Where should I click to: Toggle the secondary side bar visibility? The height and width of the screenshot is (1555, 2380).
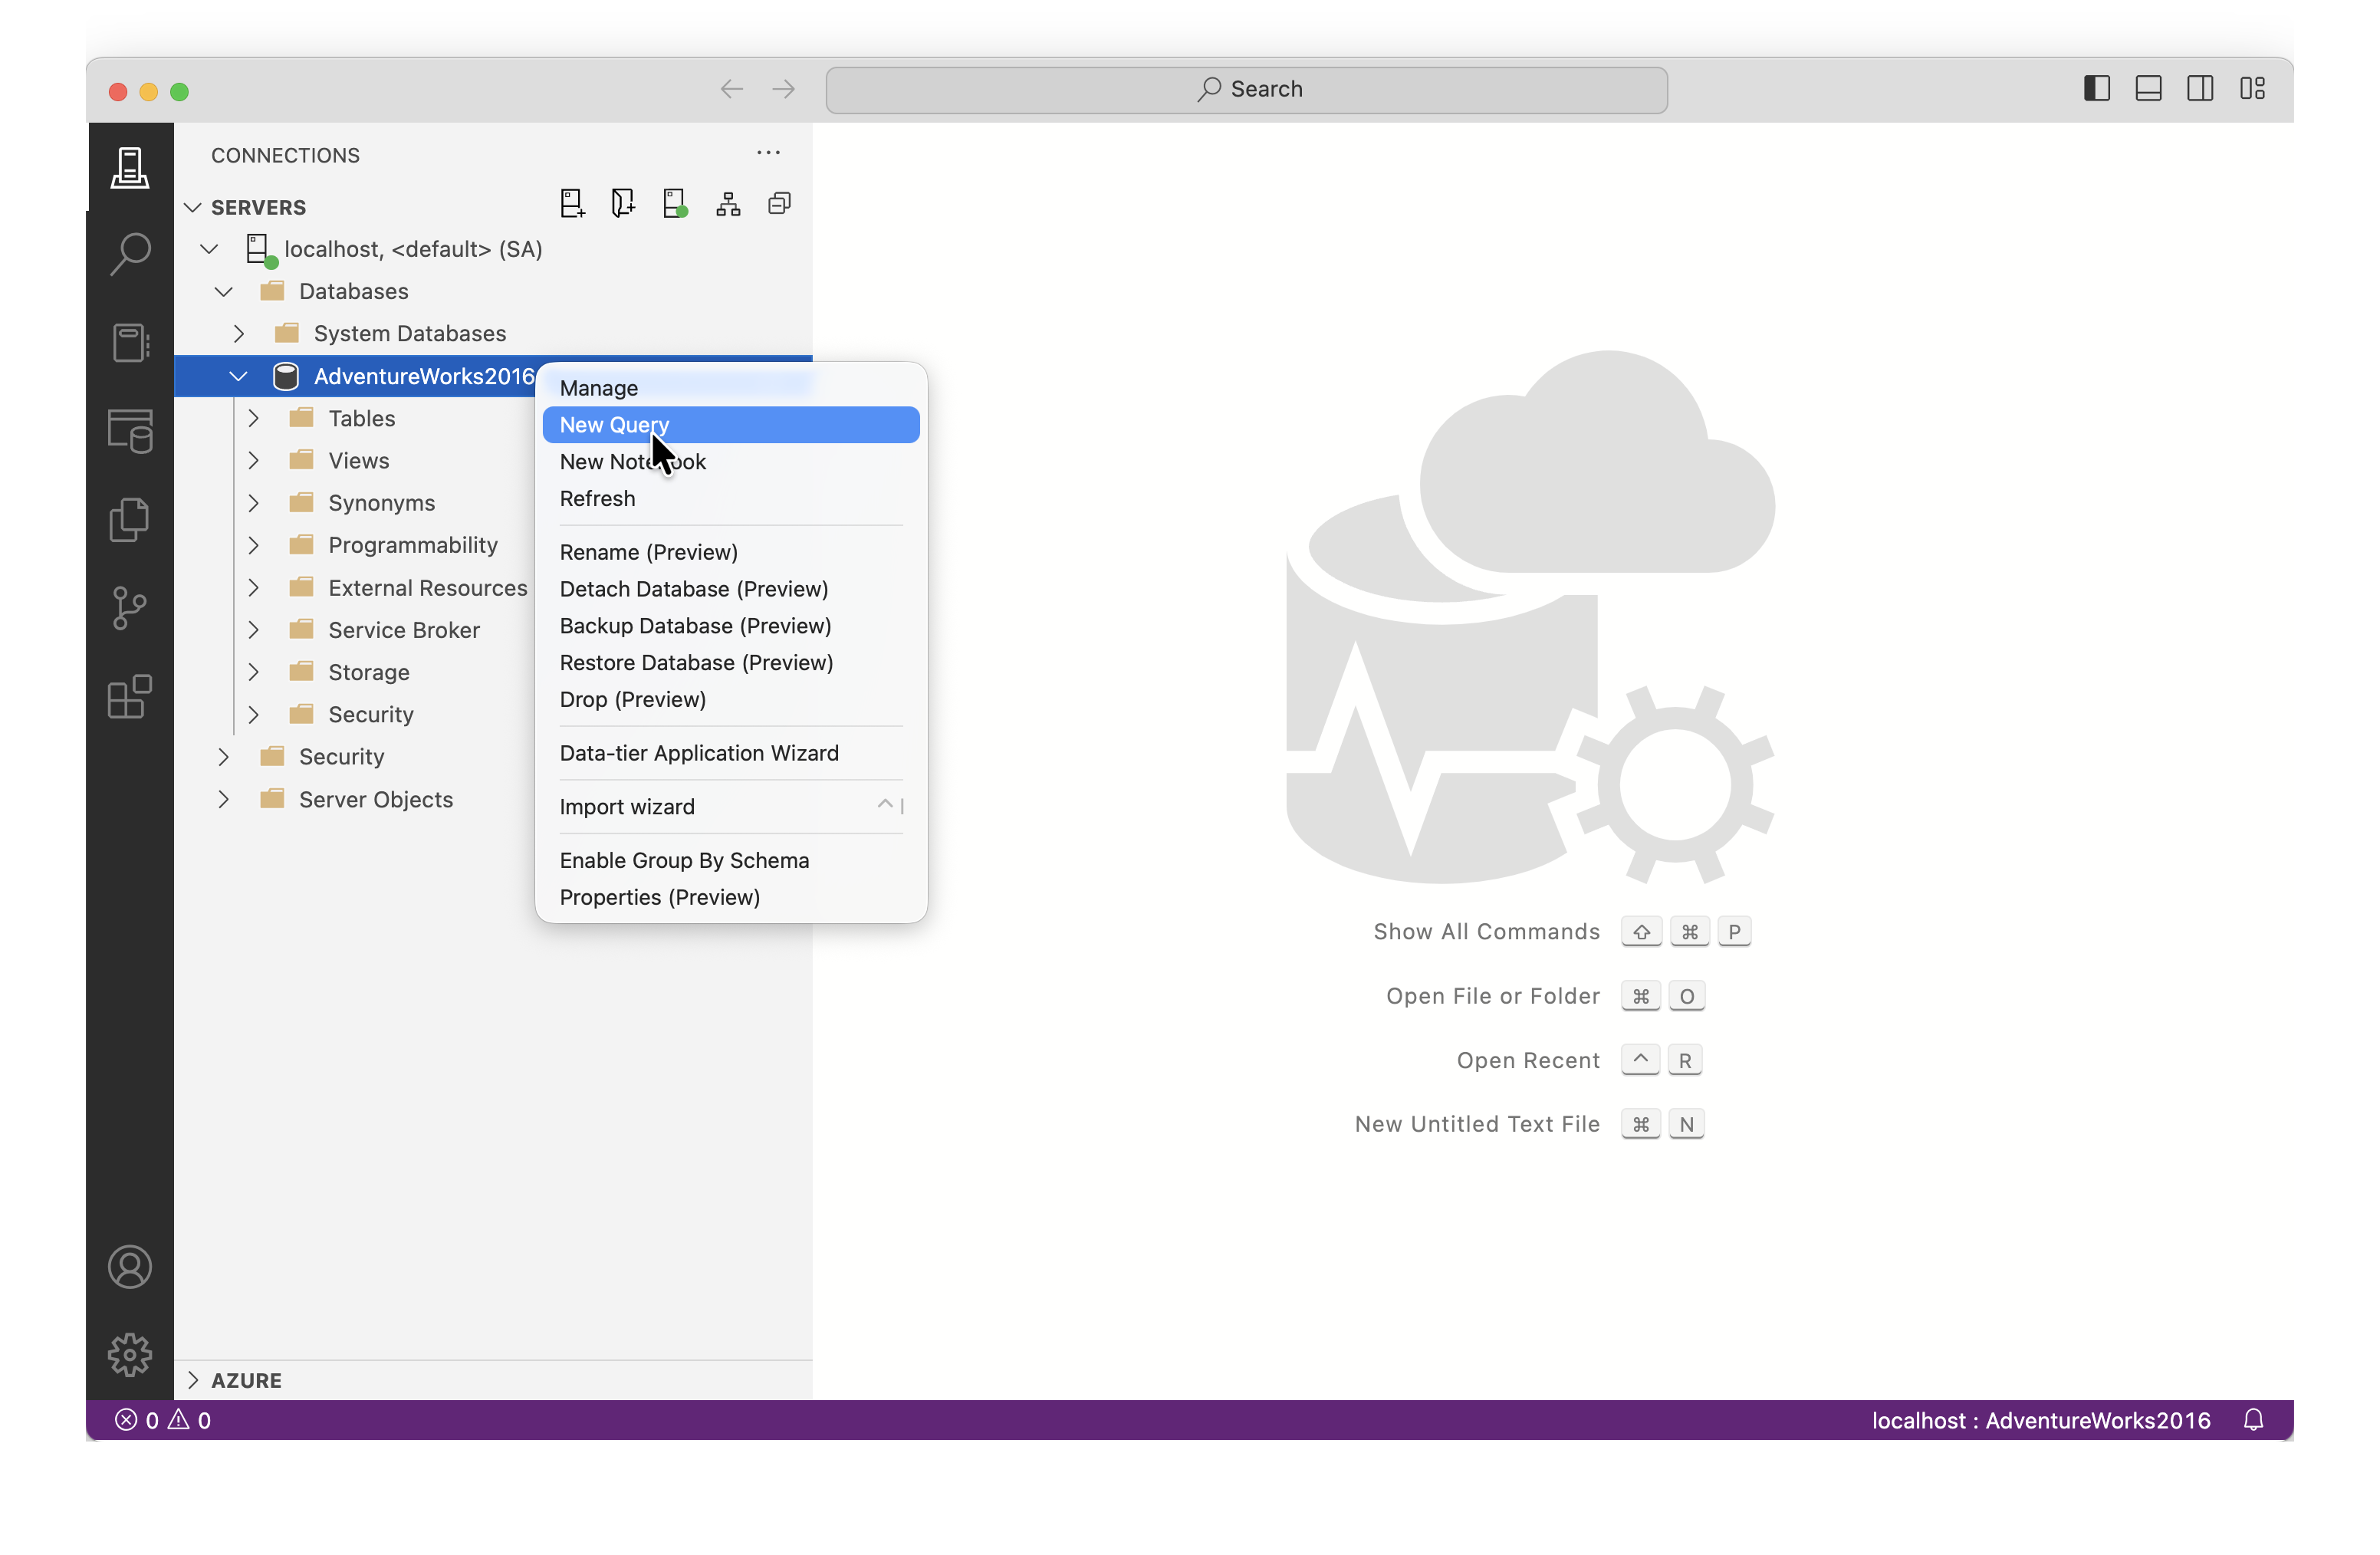click(2201, 89)
